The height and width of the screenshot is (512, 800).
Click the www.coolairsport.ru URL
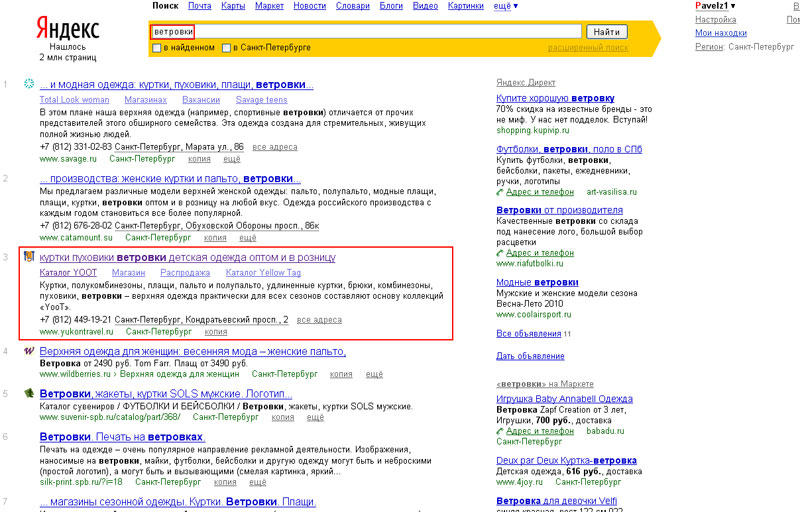pos(534,315)
